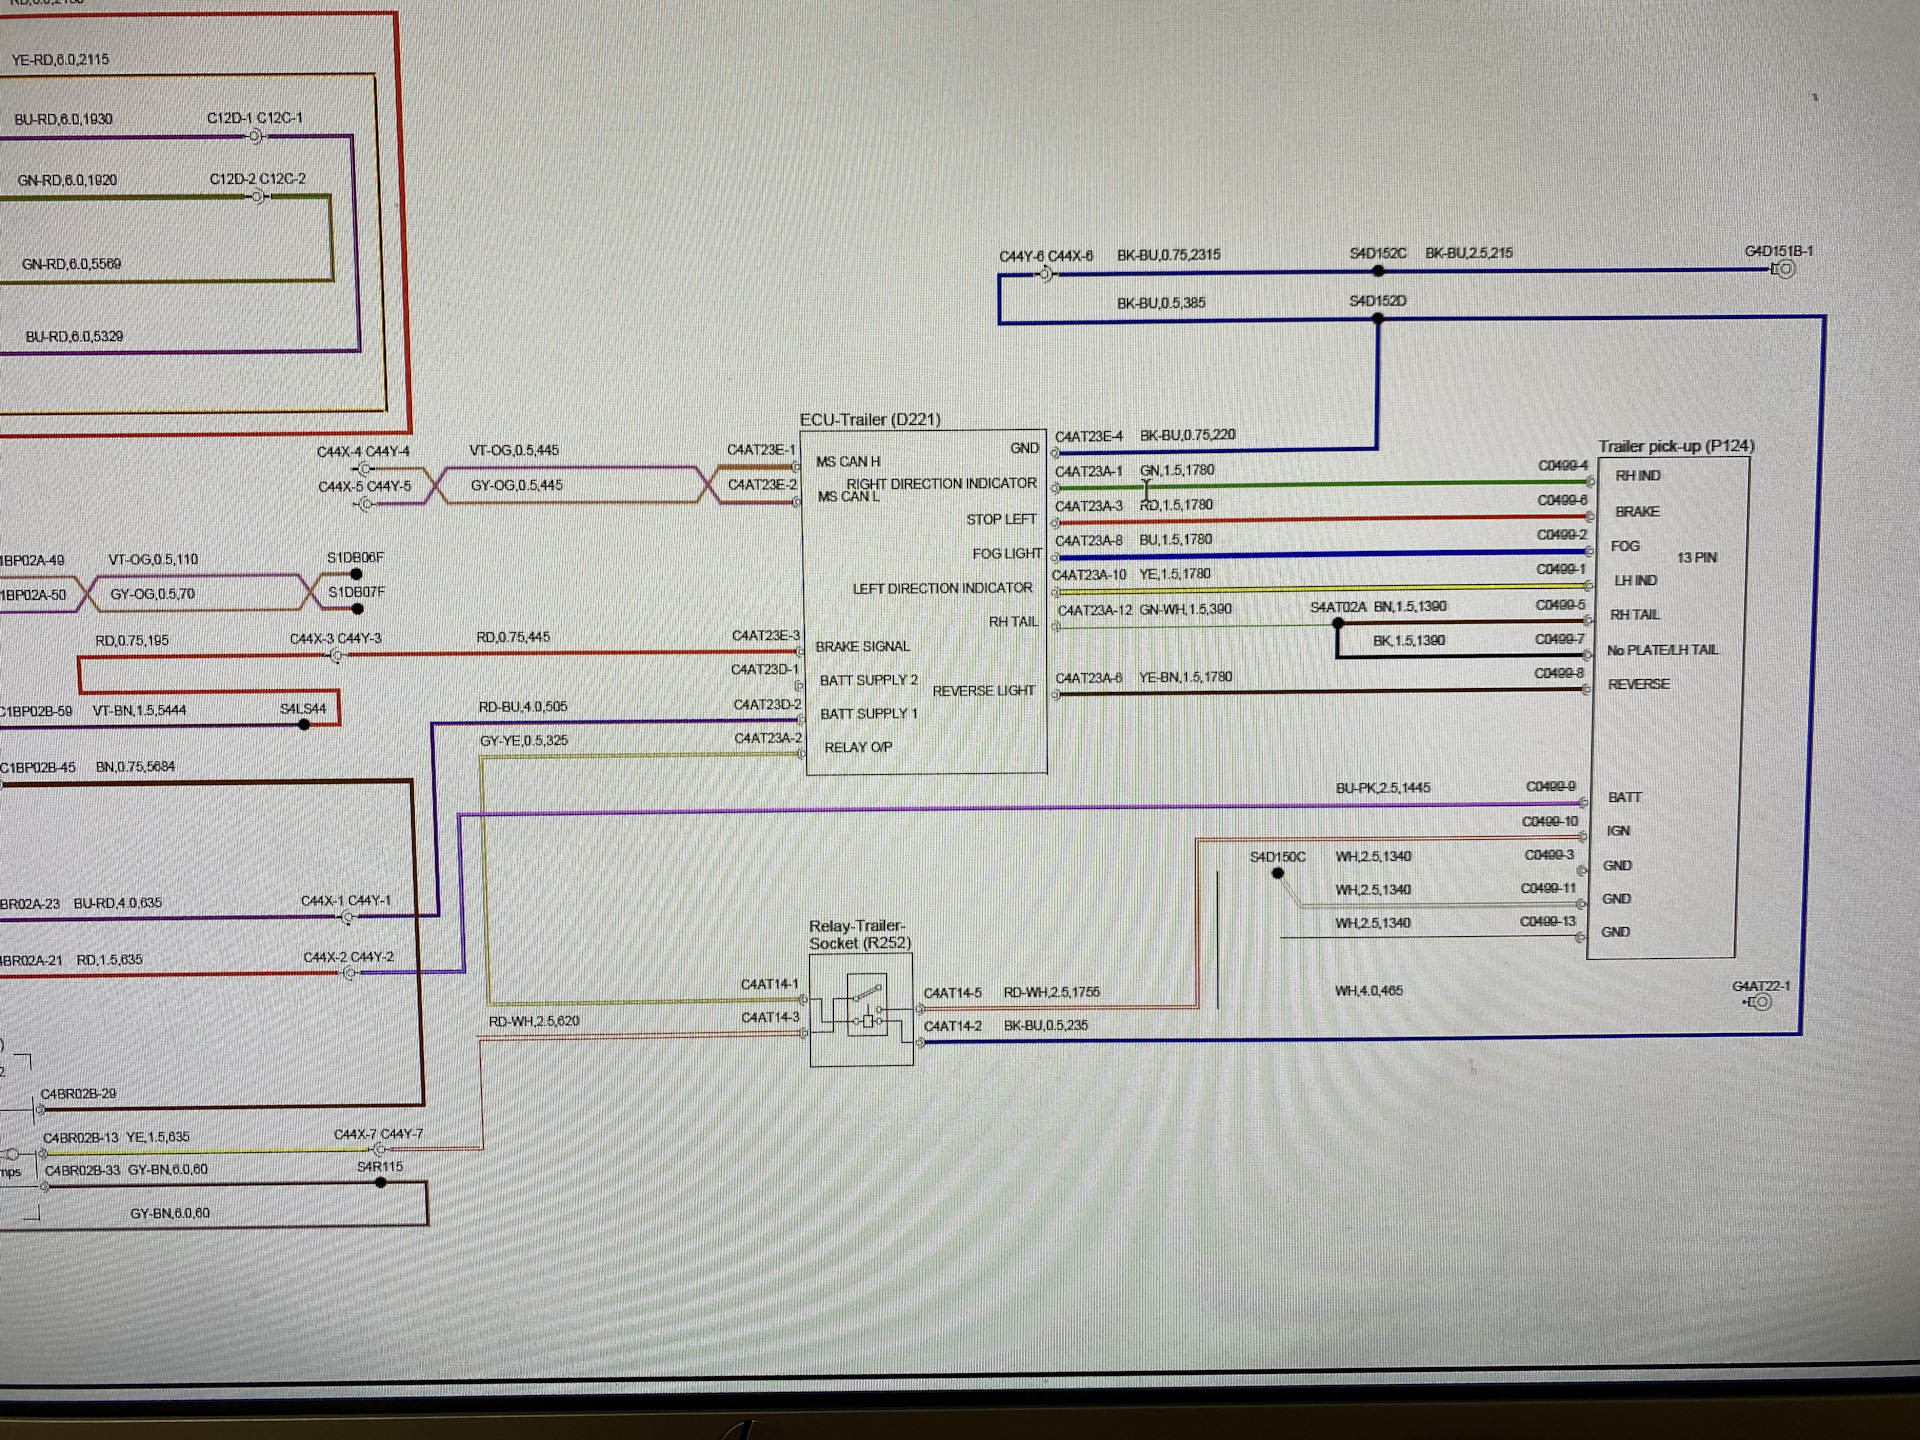This screenshot has width=1920, height=1440.
Task: Click the RD-WH,2.5,1755 wire label
Action: [1051, 992]
